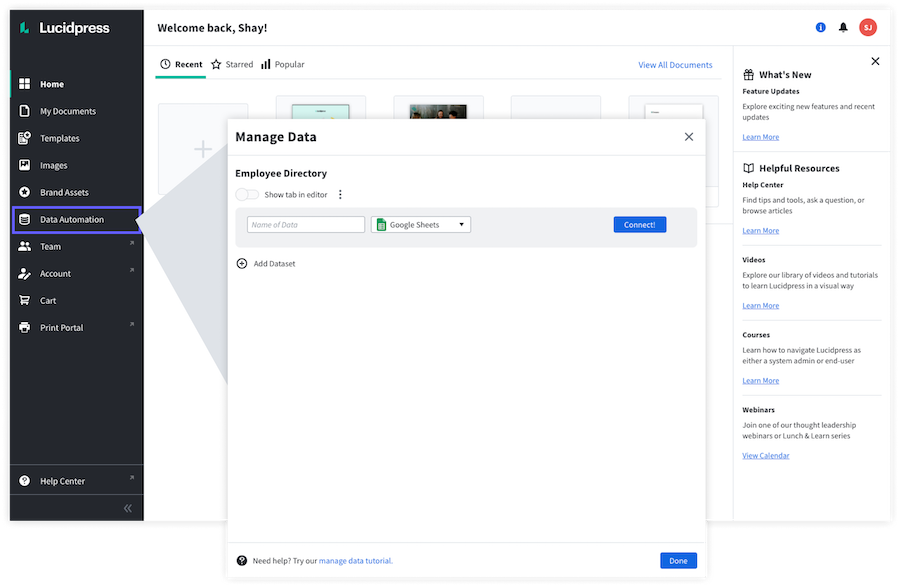Click the Help Center question icon
900x587 pixels.
[24, 481]
